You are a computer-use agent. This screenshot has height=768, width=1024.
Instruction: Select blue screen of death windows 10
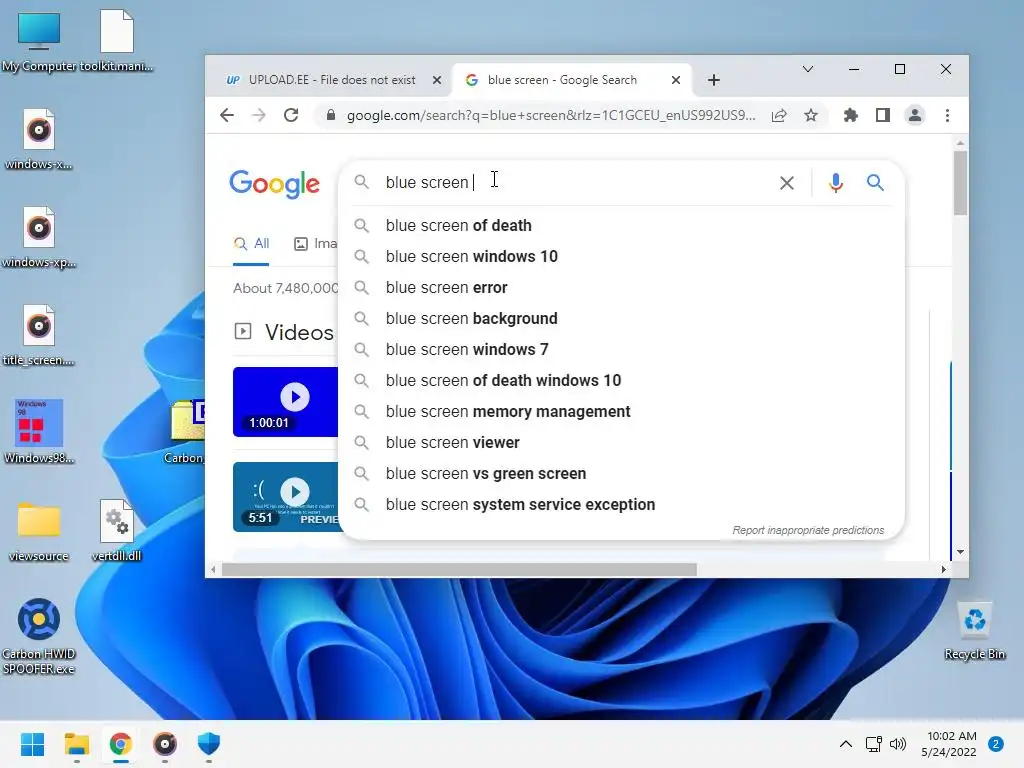pyautogui.click(x=622, y=381)
